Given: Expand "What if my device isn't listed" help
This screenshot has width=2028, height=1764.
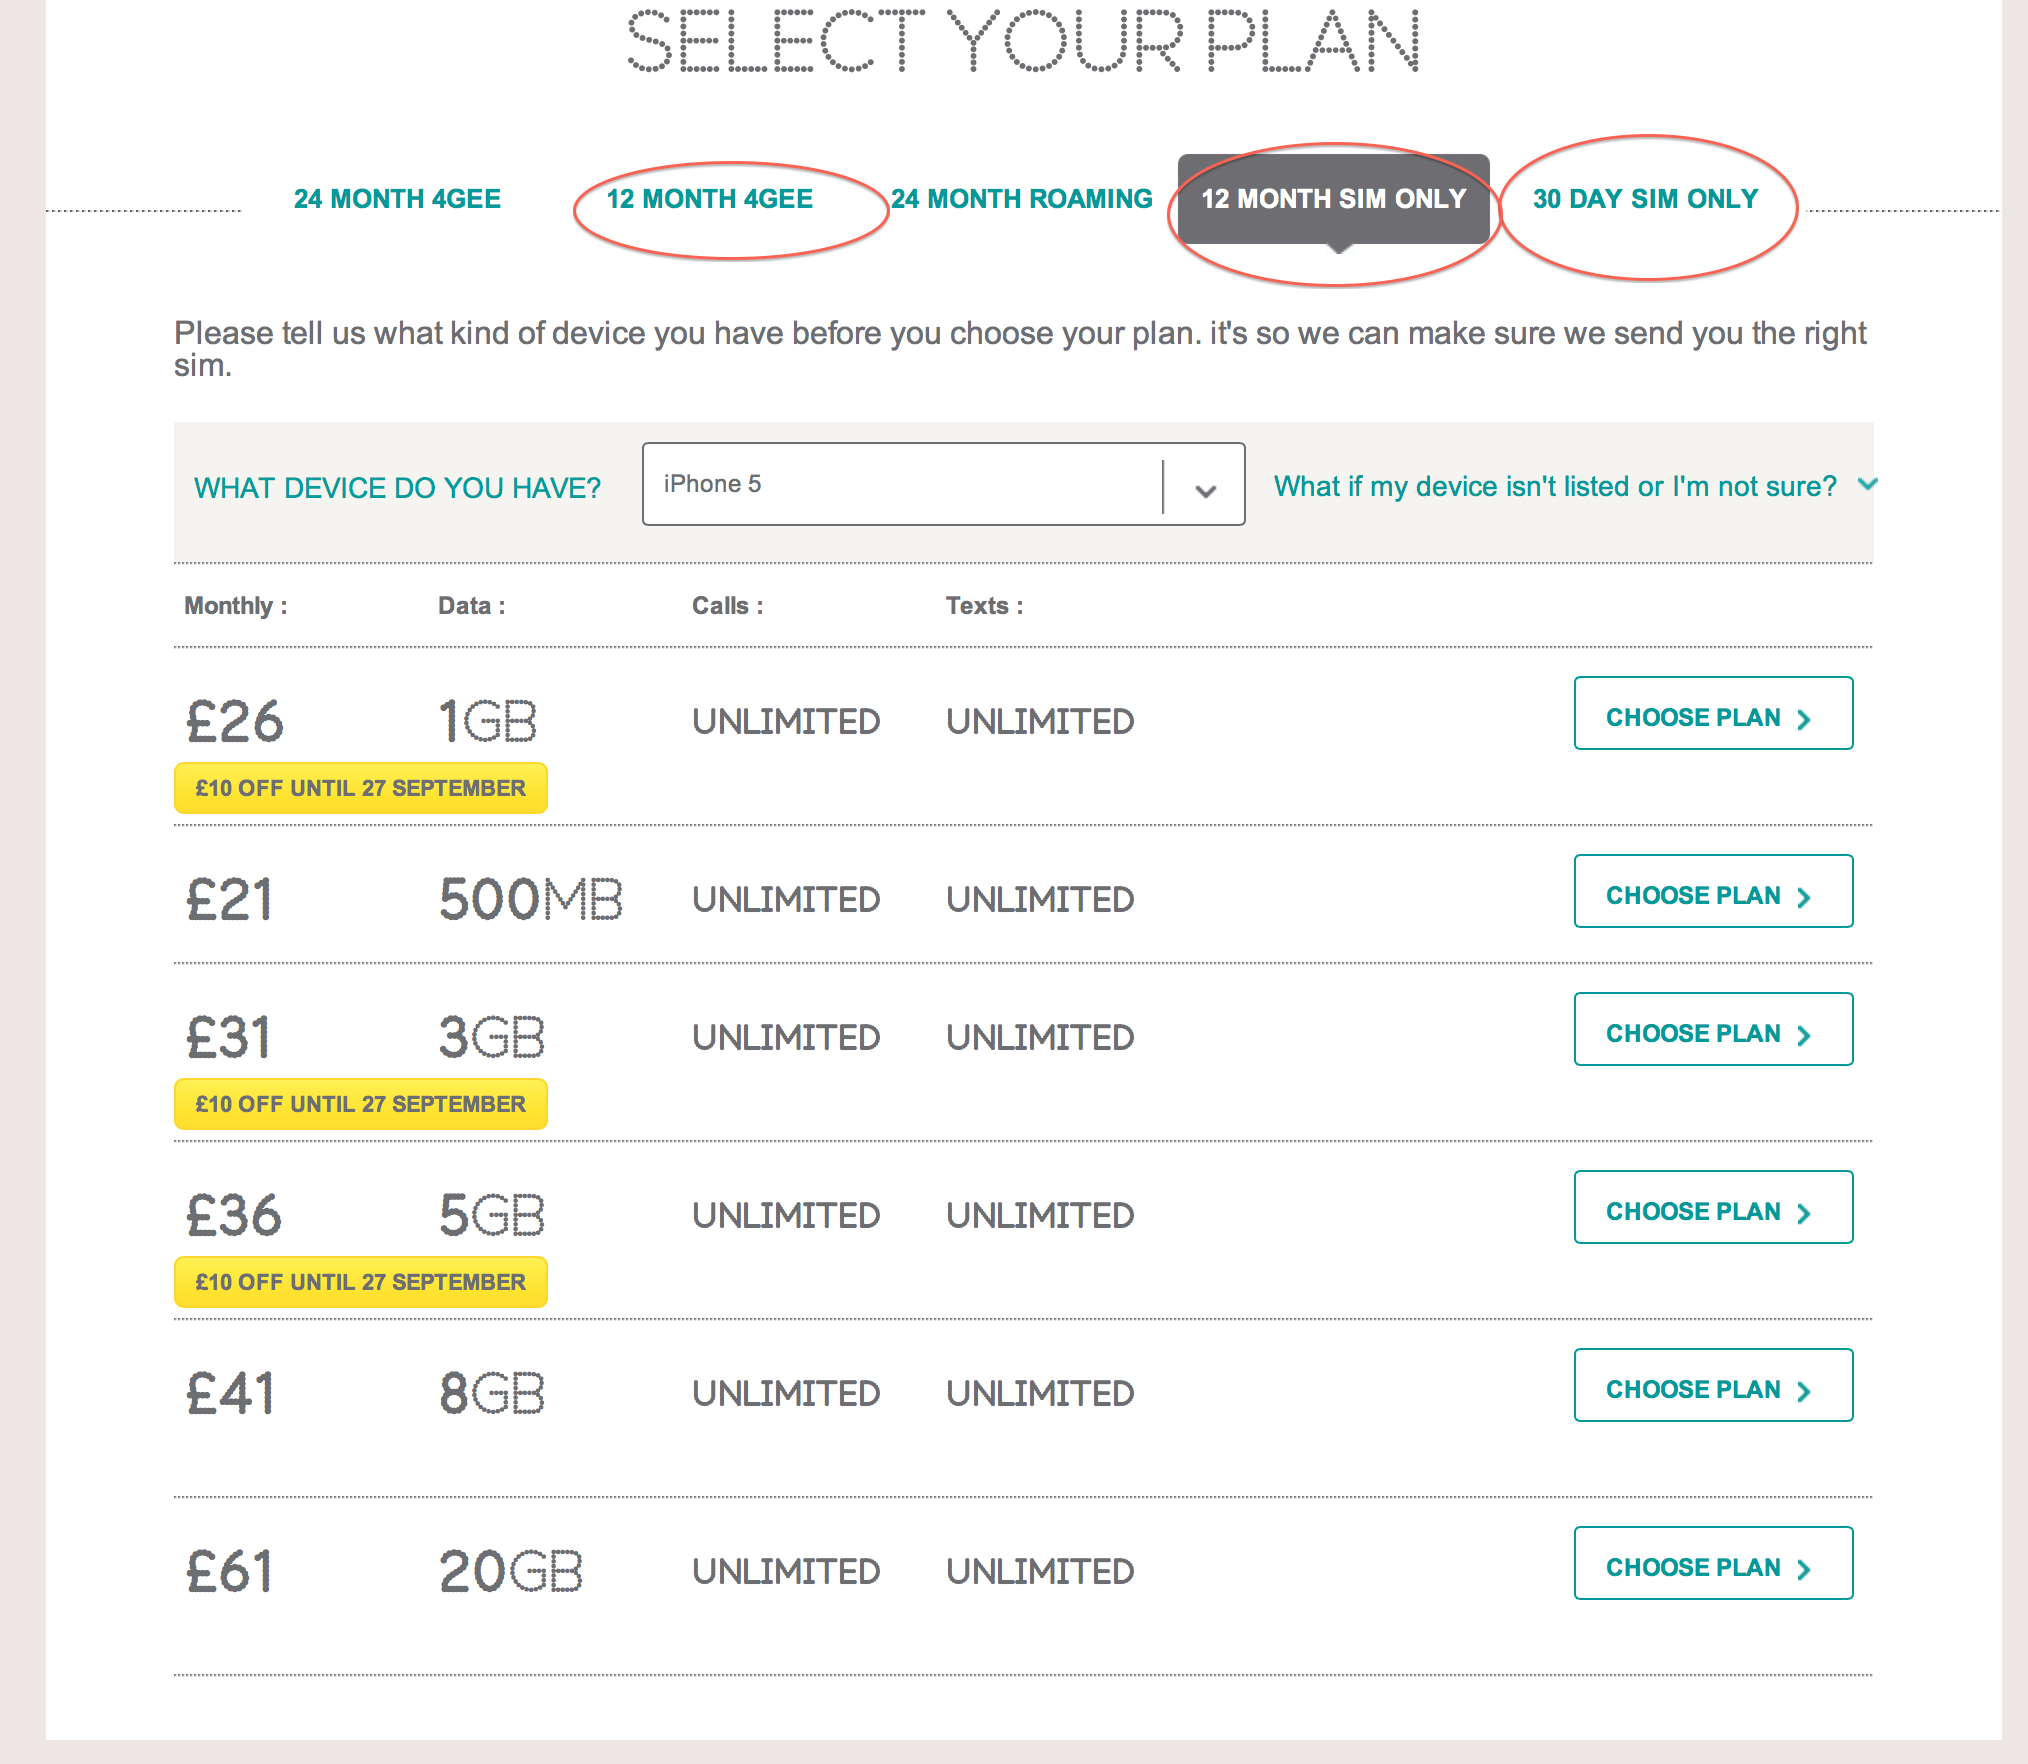Looking at the screenshot, I should tap(1555, 486).
